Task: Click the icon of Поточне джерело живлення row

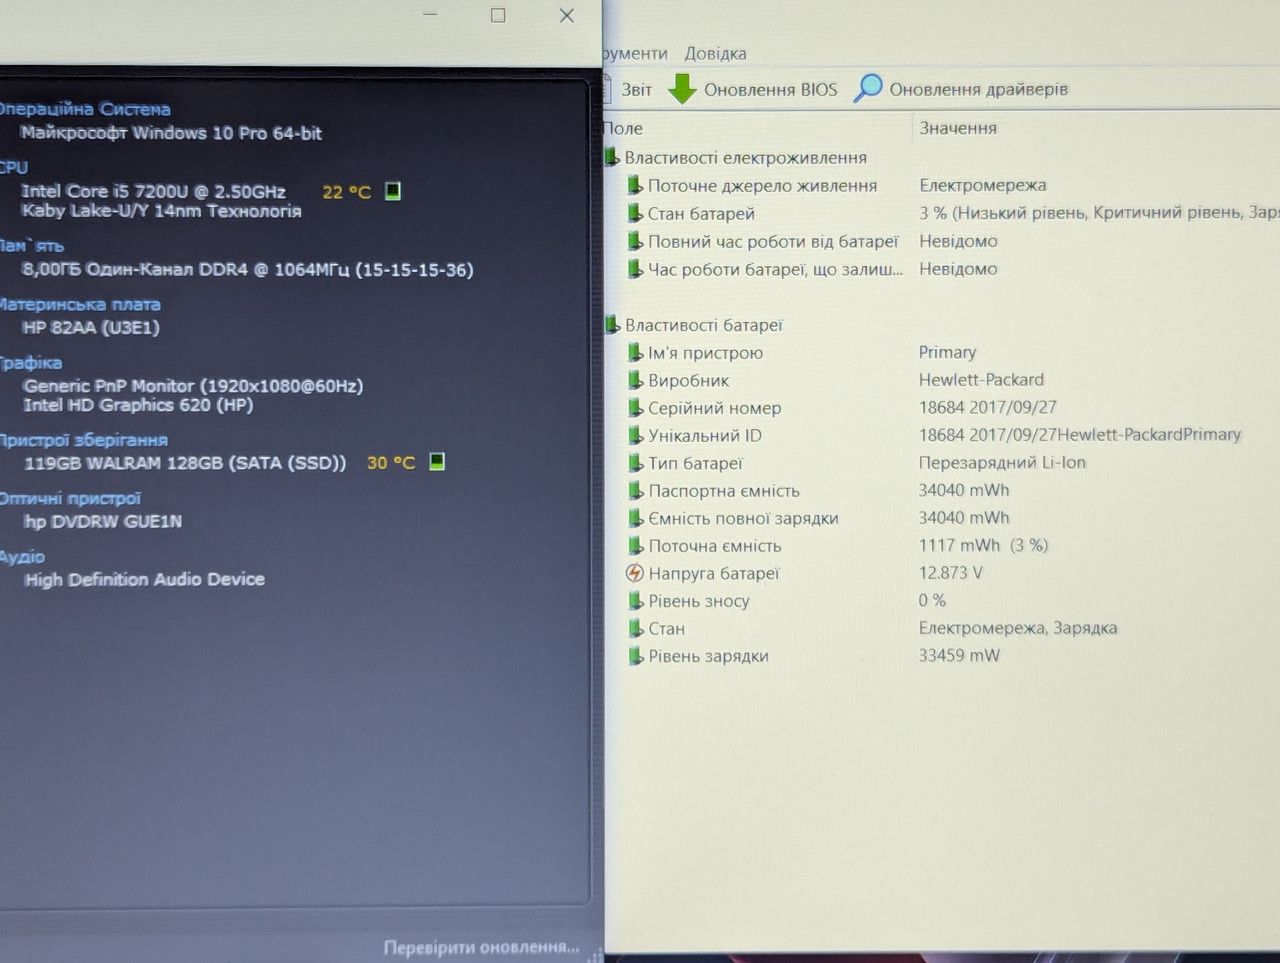Action: (x=635, y=185)
